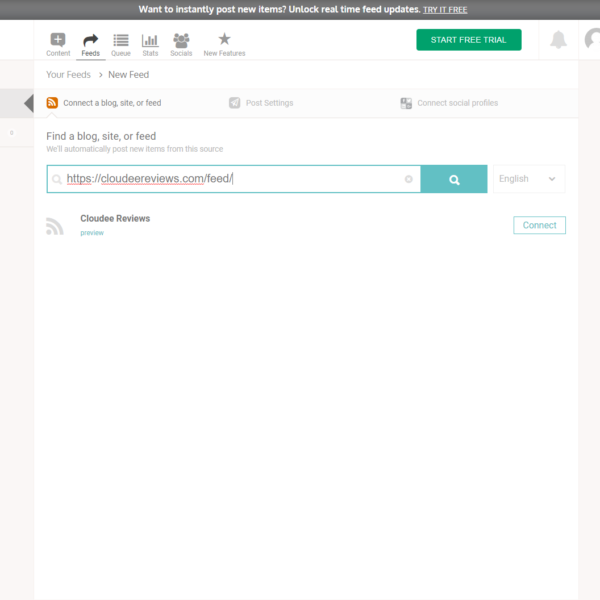Click the grey RSS icon beside Cloudee Reviews
This screenshot has height=600, width=600.
(55, 226)
